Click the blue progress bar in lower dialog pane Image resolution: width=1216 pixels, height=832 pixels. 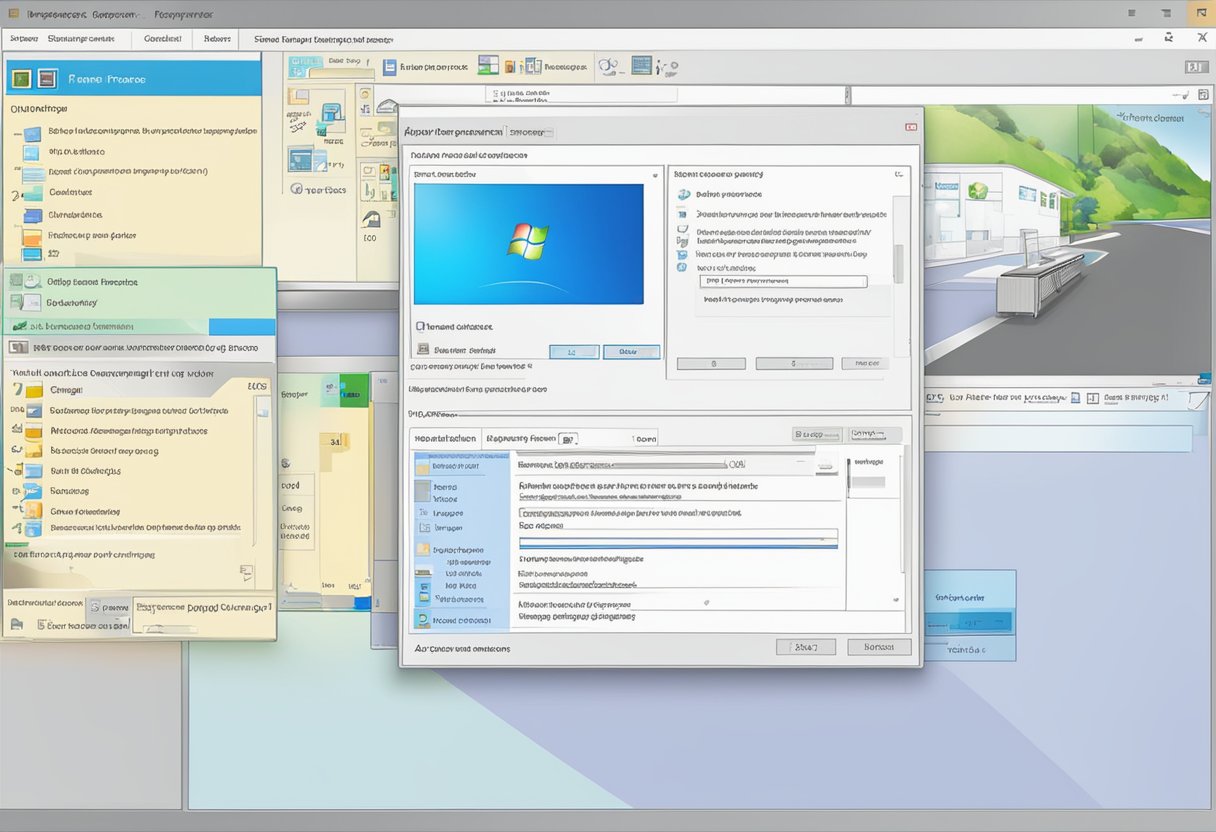[678, 545]
